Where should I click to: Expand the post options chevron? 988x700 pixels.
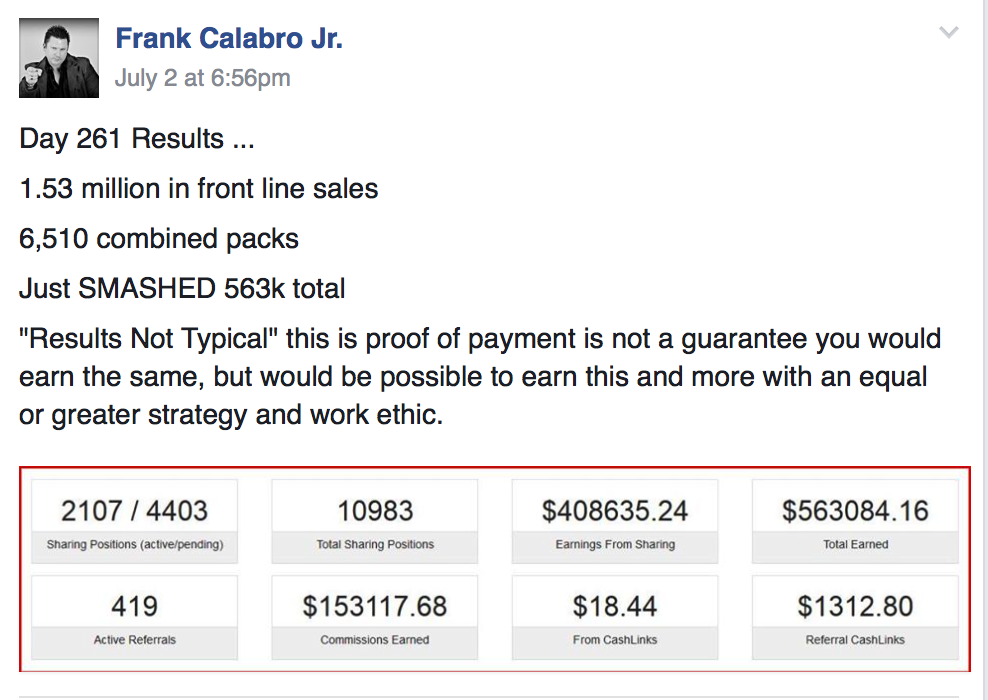[x=949, y=33]
